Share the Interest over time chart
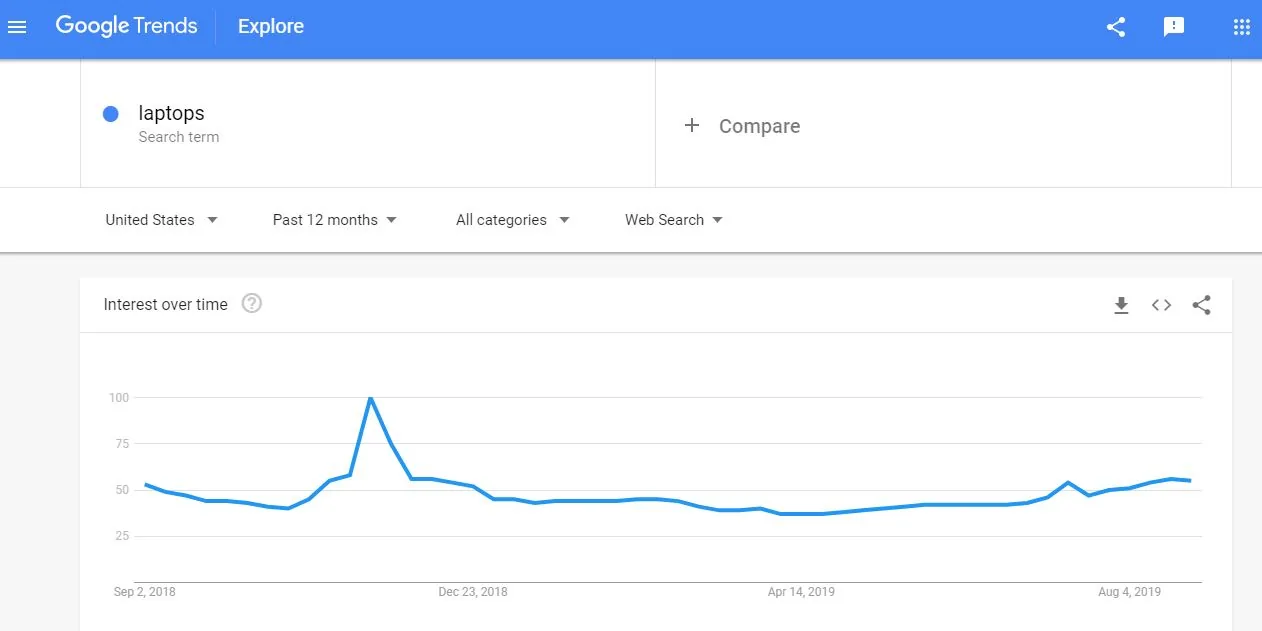Viewport: 1262px width, 631px height. pos(1201,305)
